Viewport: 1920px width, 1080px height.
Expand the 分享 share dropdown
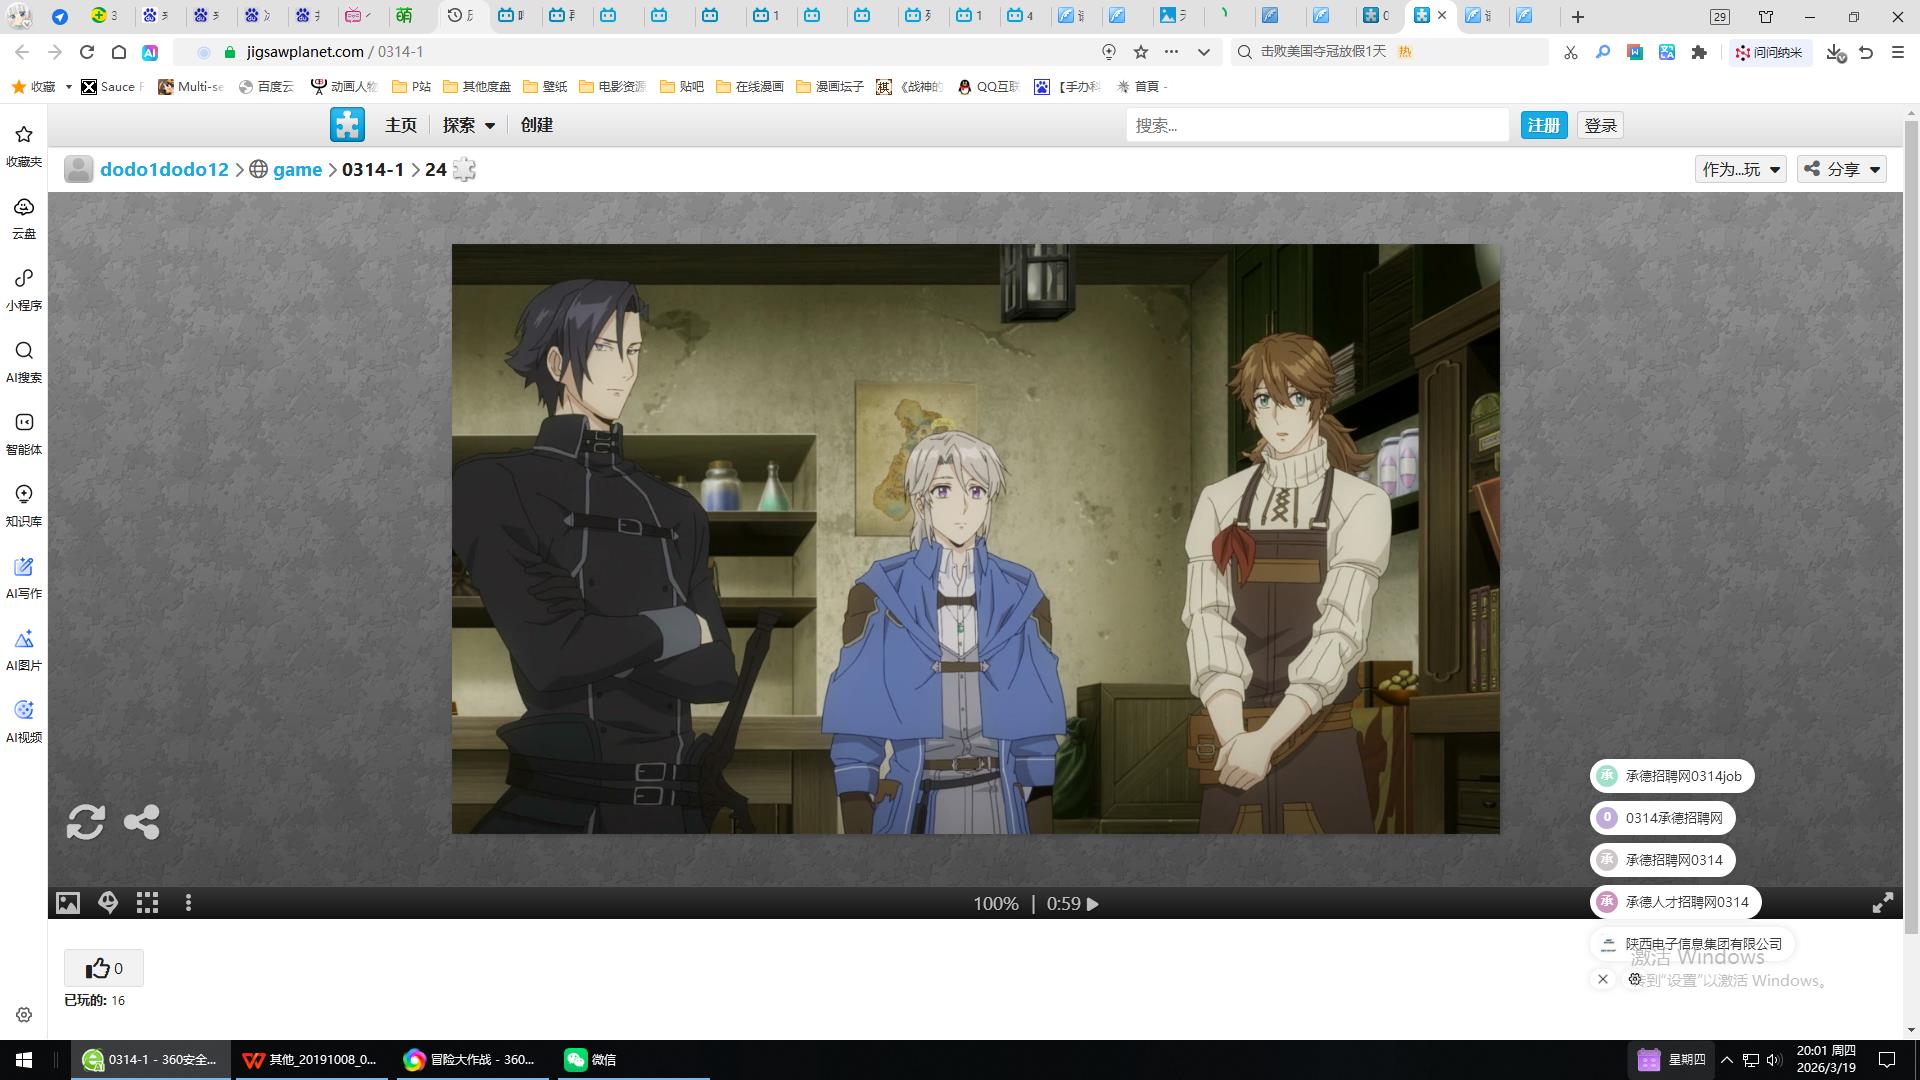click(x=1842, y=169)
